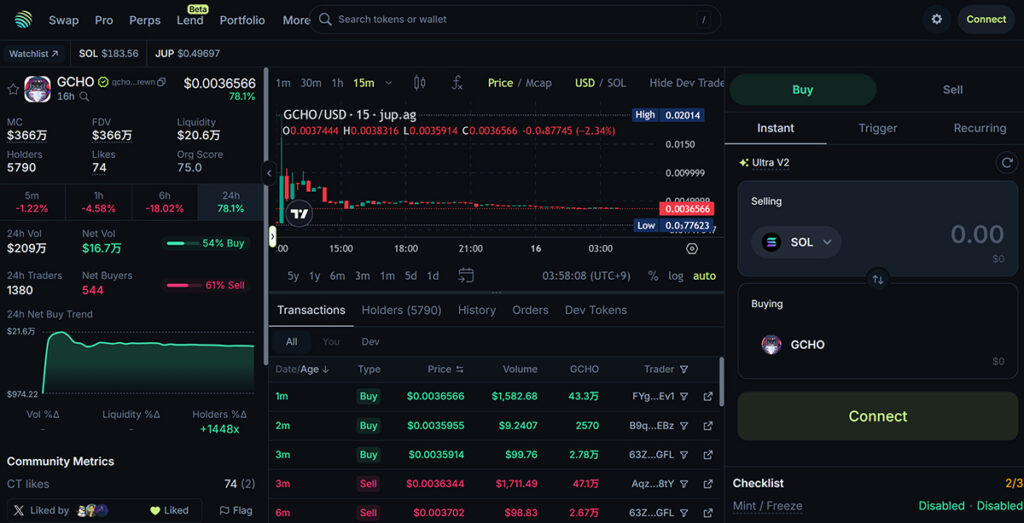Switch to Dev Tokens tab
The height and width of the screenshot is (523, 1024).
[596, 310]
